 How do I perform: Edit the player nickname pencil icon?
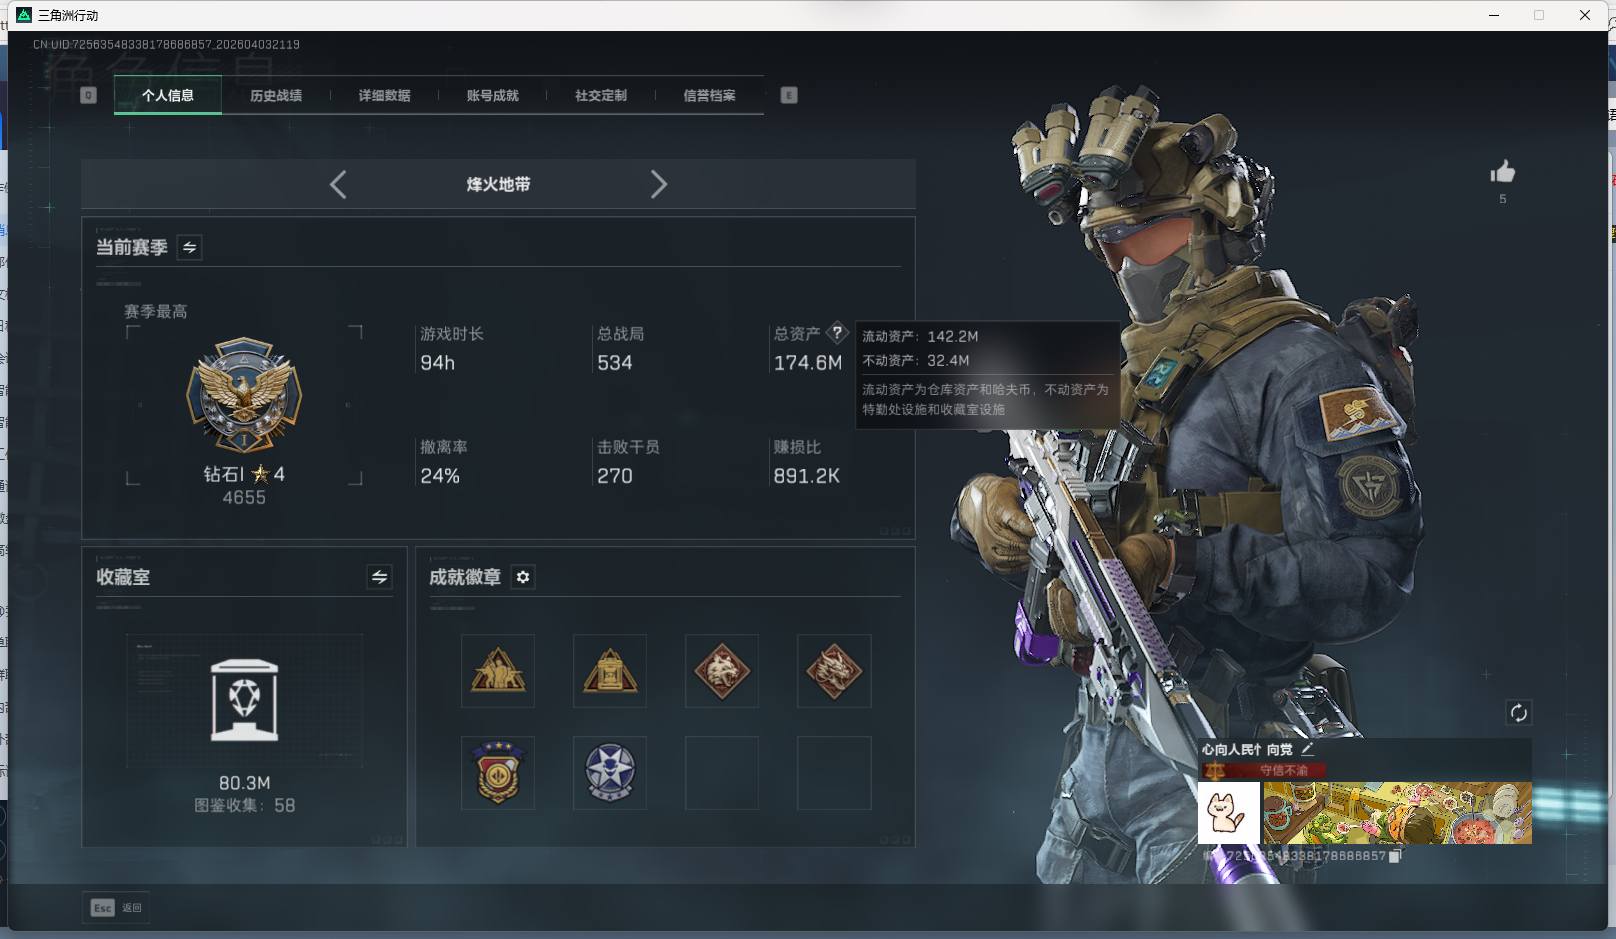pyautogui.click(x=1308, y=749)
